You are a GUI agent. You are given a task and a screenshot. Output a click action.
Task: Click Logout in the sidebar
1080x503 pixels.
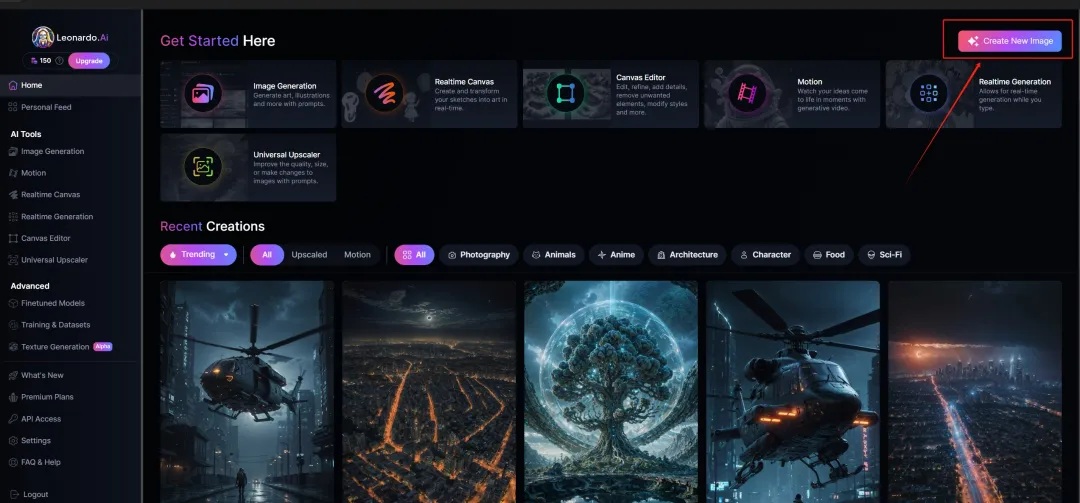(35, 494)
